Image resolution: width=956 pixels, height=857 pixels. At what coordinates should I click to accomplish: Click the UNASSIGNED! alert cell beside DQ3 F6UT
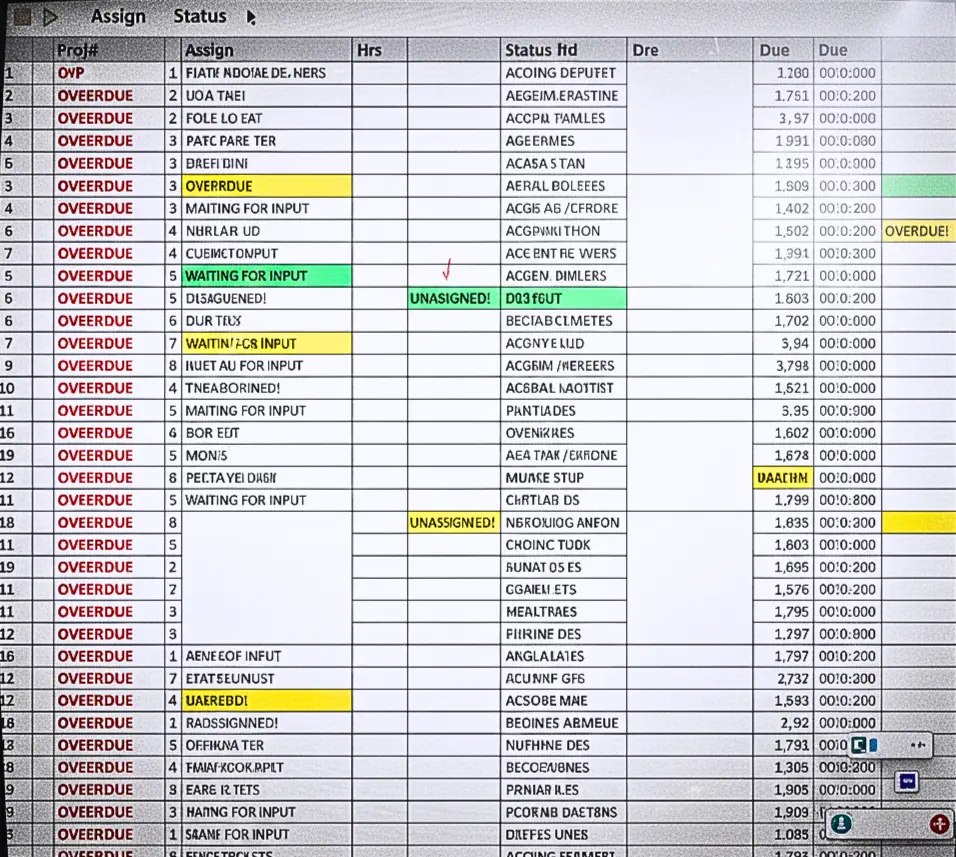coord(451,298)
